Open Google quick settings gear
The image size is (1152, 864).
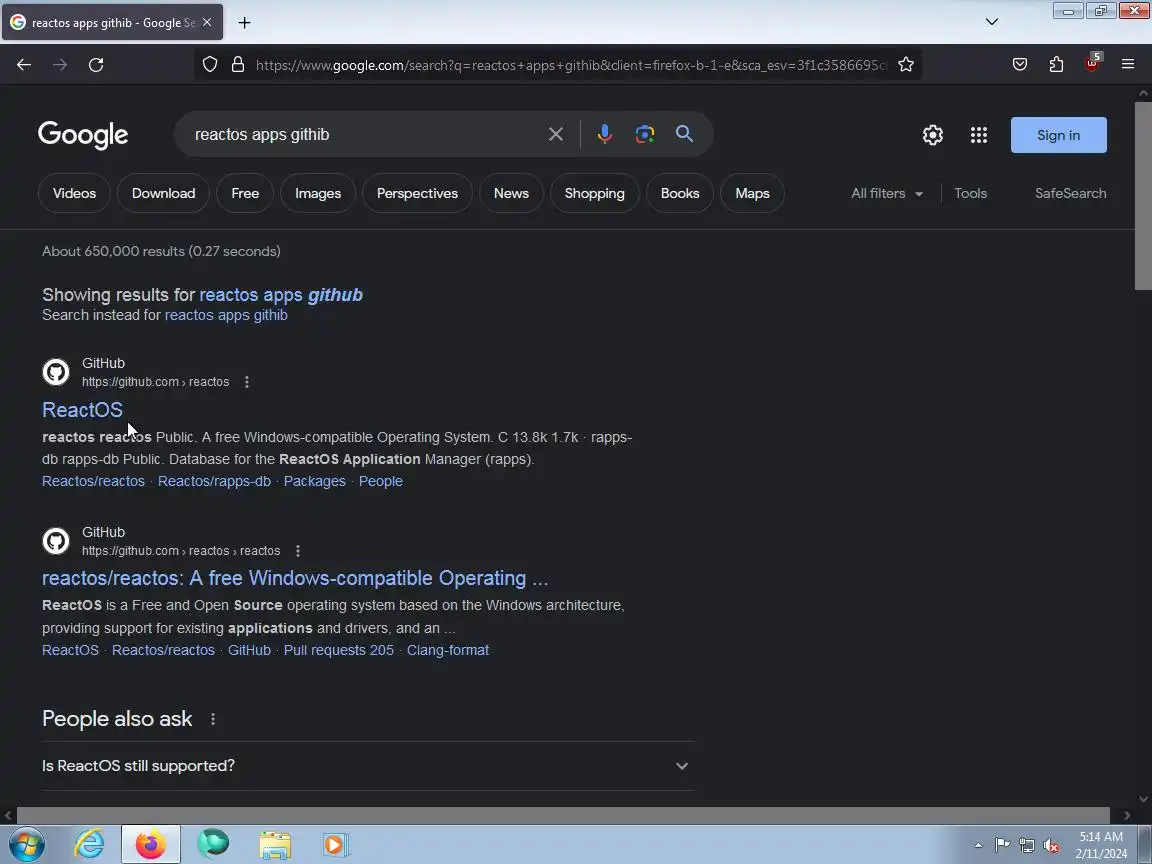coord(932,135)
